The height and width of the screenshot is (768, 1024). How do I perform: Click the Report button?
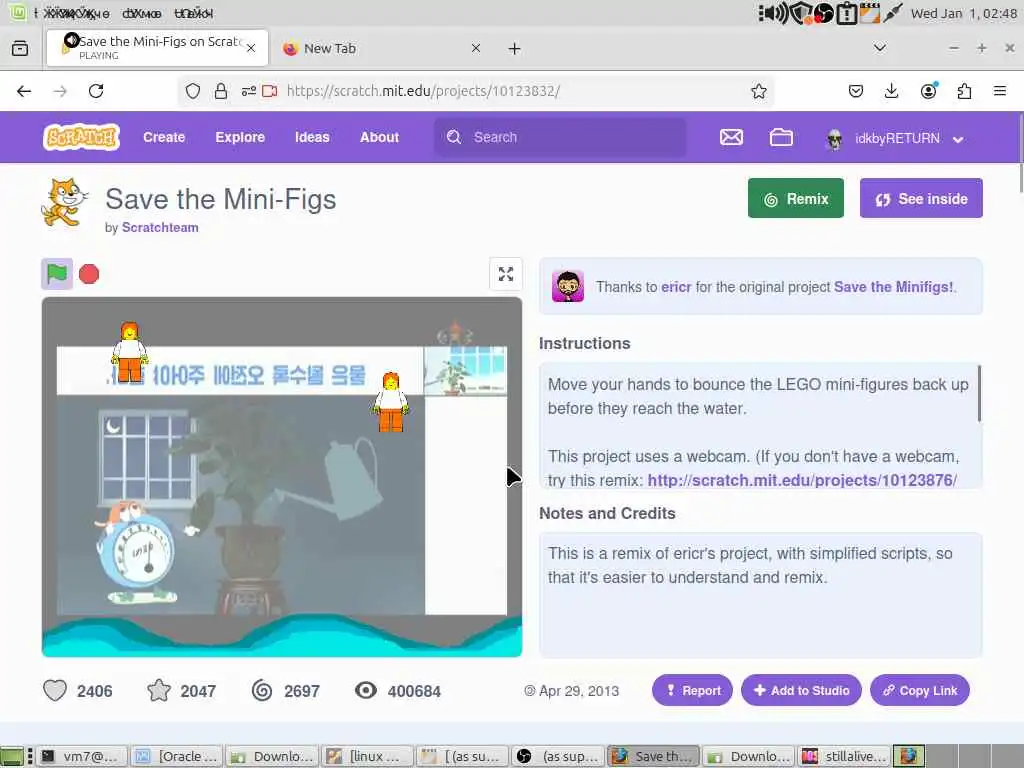692,690
